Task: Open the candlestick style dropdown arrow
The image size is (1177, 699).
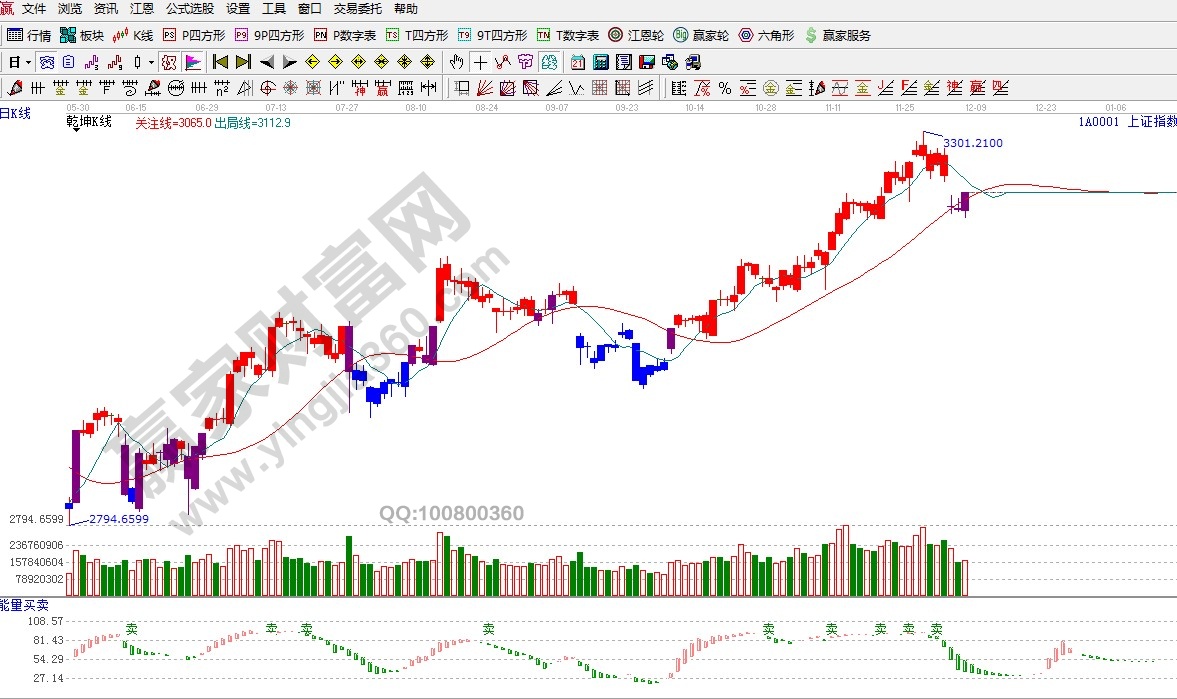Action: pyautogui.click(x=152, y=62)
